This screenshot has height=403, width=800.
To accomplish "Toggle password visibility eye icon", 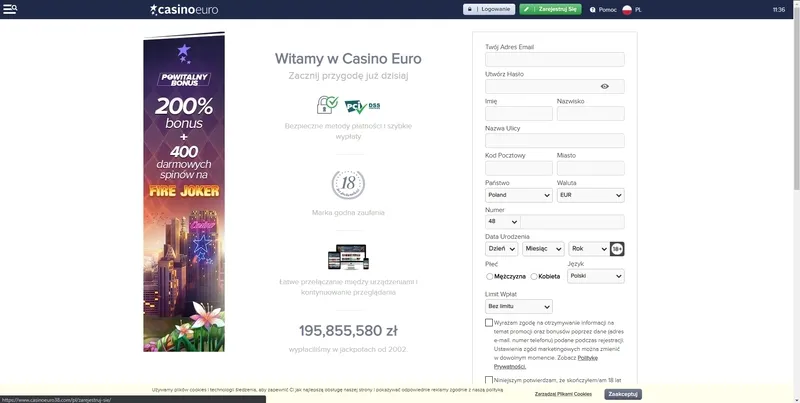I will coord(605,86).
